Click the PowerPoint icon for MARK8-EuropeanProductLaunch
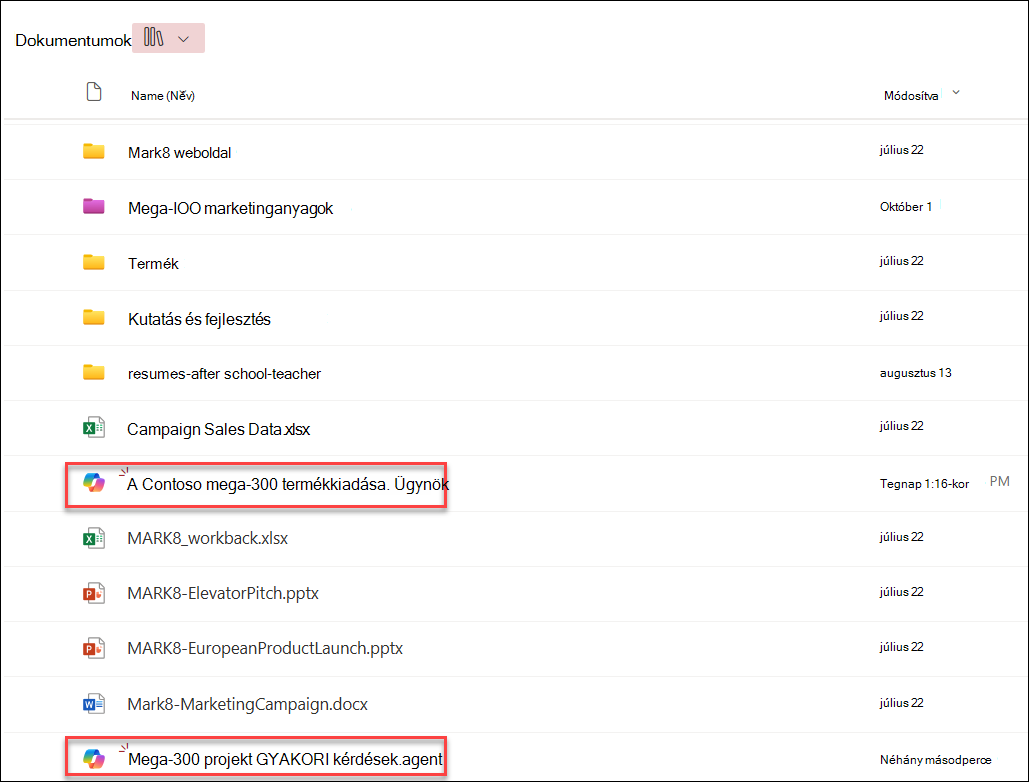The height and width of the screenshot is (782, 1029). tap(94, 648)
